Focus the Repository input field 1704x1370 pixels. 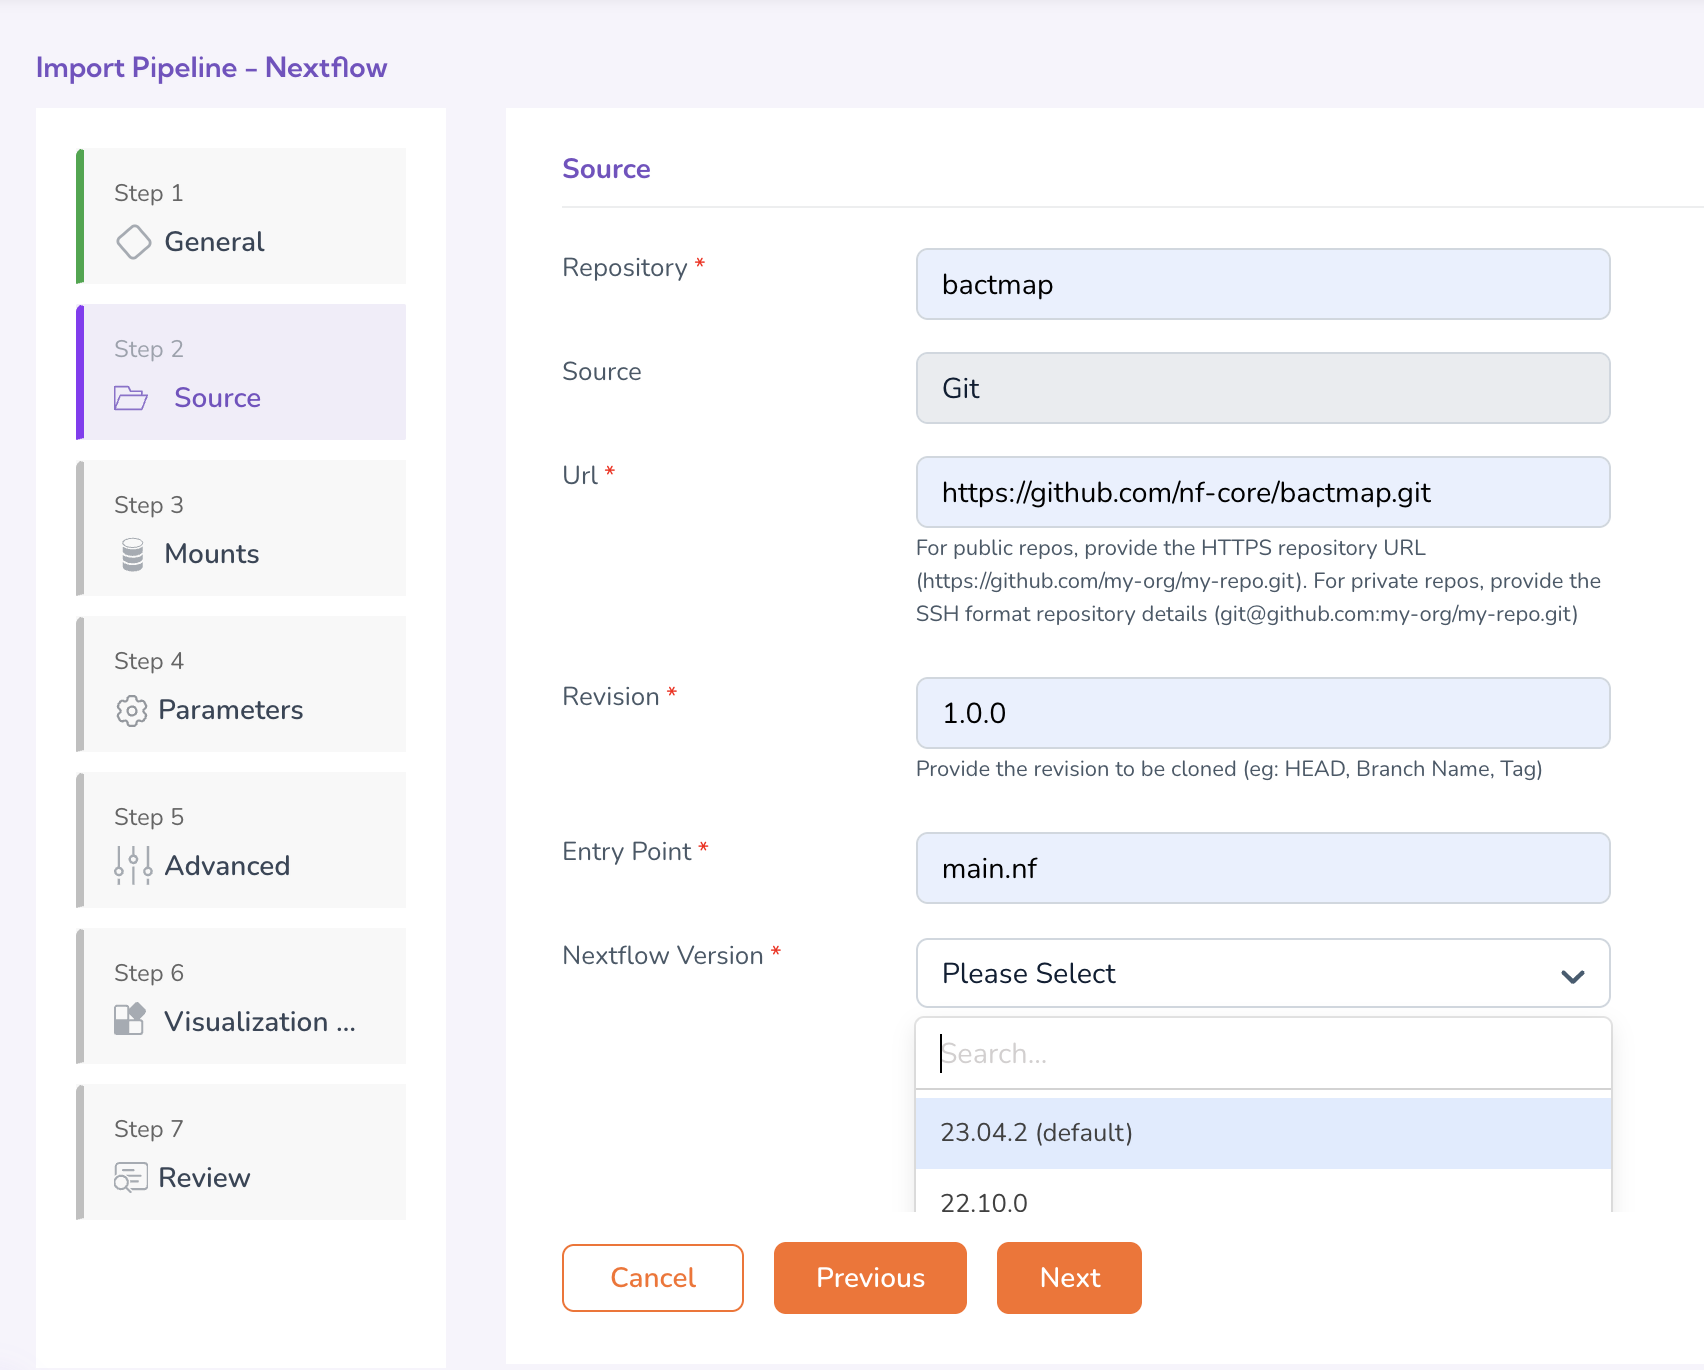click(x=1262, y=285)
